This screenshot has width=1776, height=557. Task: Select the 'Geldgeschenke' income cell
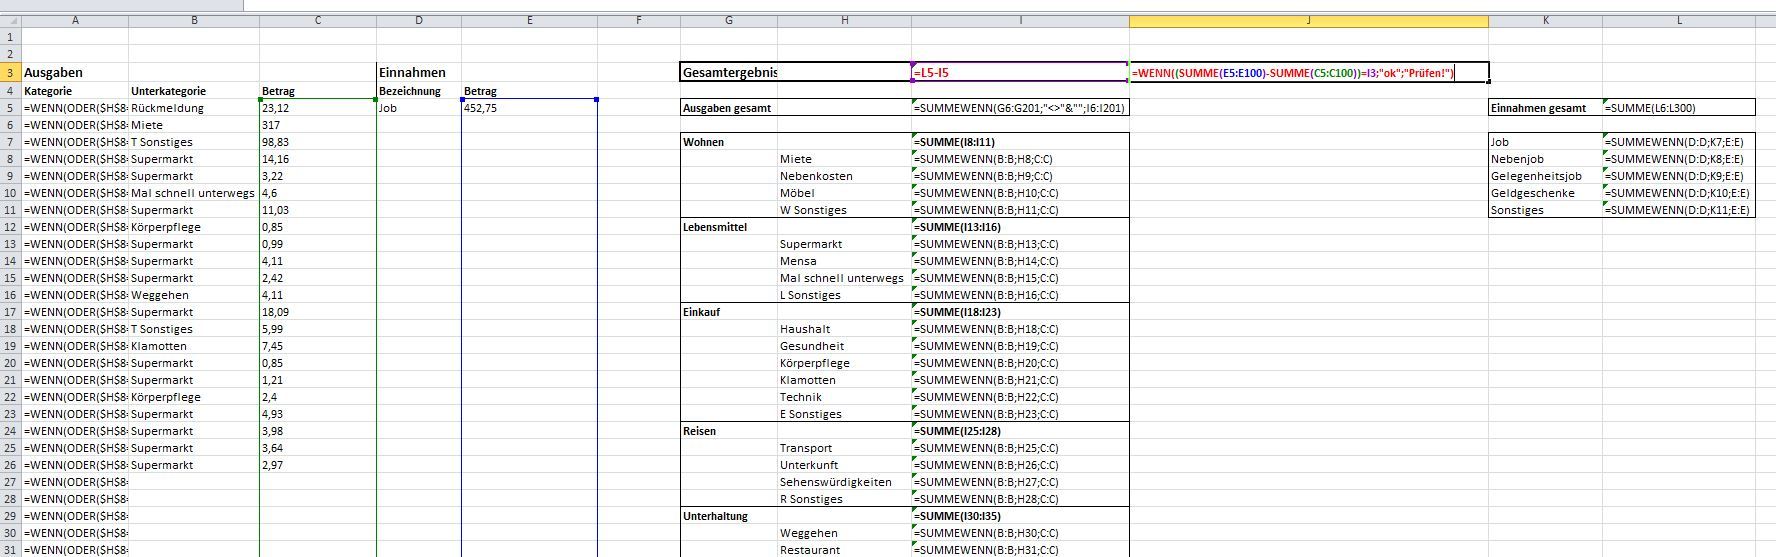(1545, 193)
